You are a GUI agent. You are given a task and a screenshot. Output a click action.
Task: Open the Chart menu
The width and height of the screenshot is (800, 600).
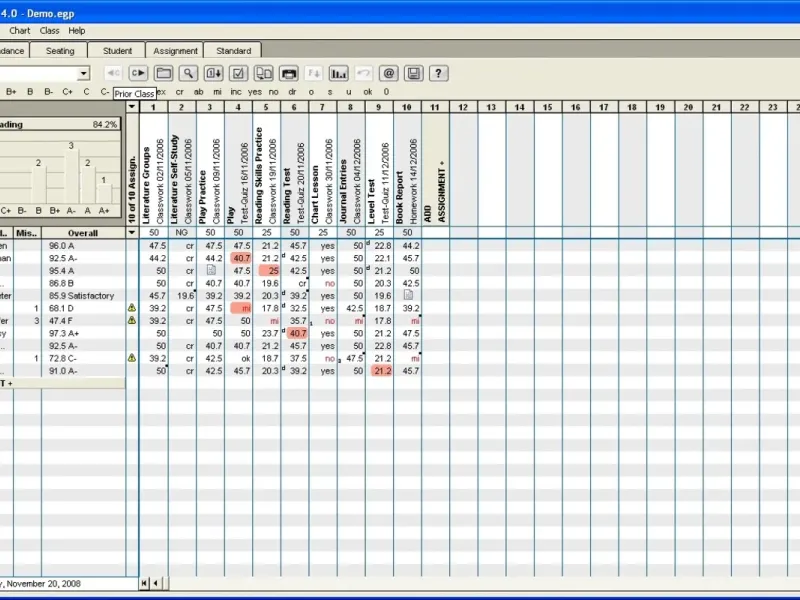19,31
